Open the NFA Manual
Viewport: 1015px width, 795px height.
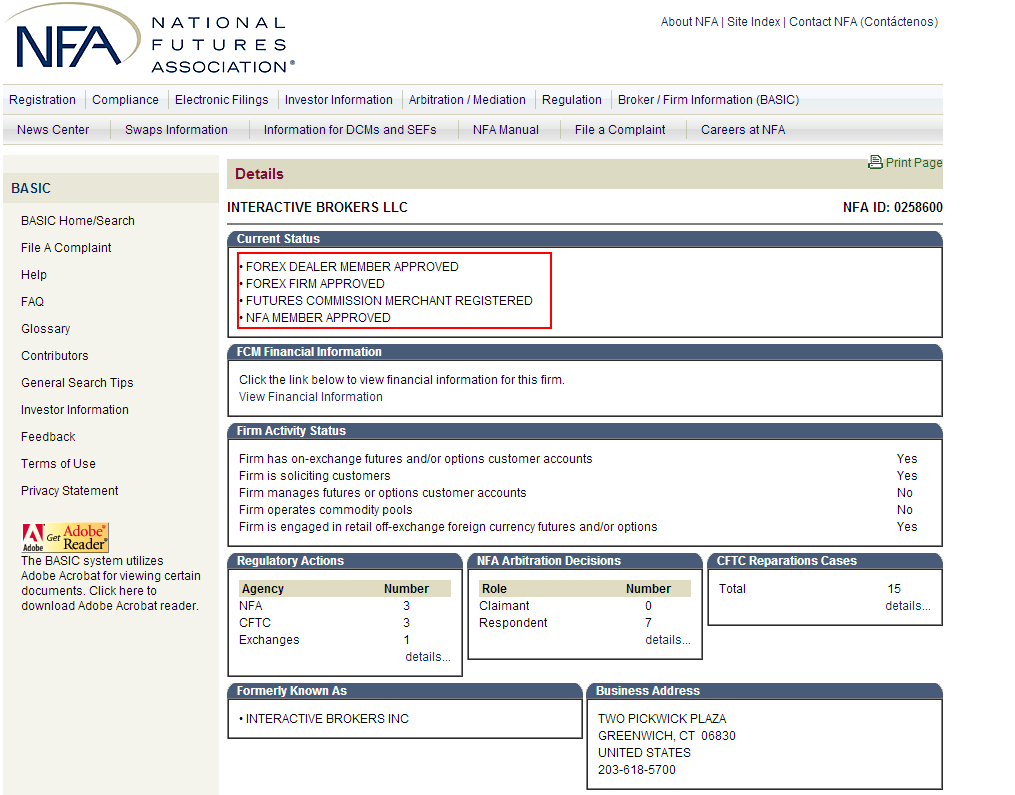coord(506,129)
